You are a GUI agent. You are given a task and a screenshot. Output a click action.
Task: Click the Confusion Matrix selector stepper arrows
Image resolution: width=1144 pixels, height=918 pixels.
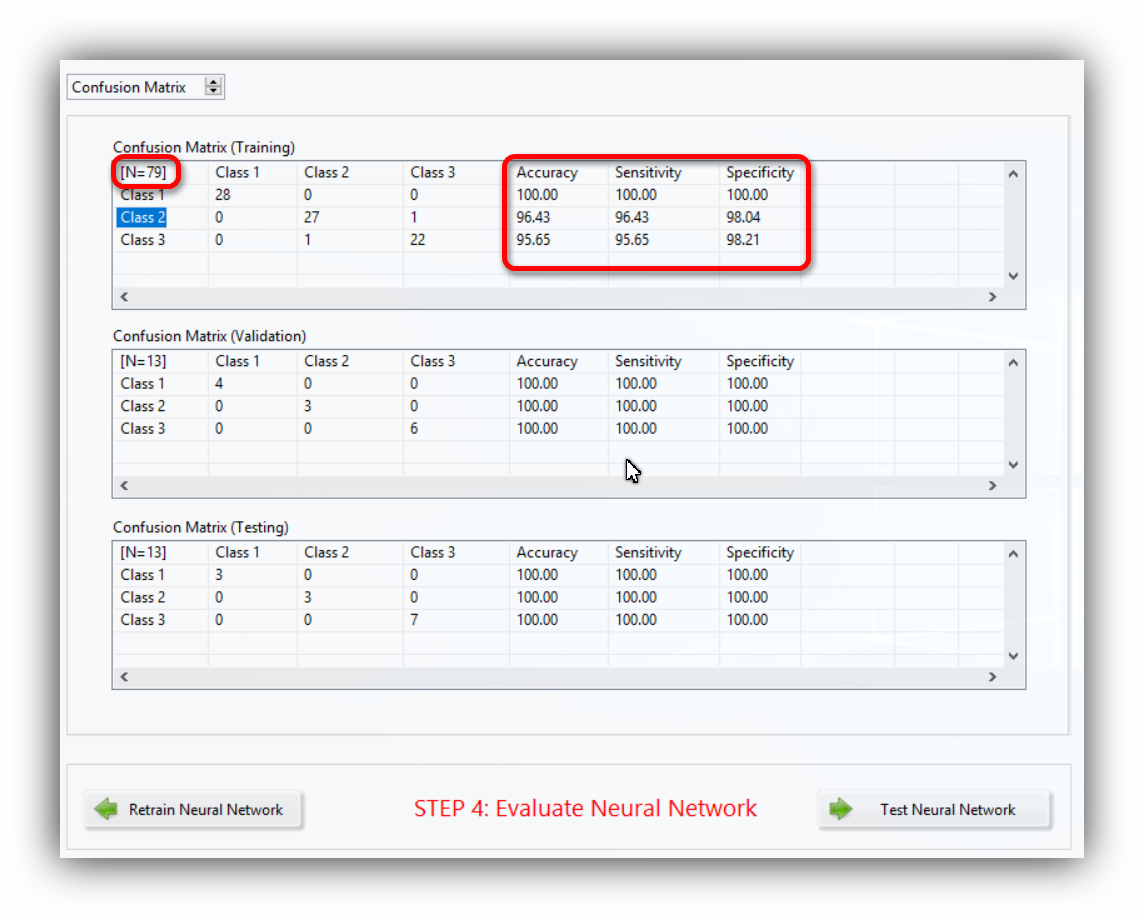click(x=213, y=87)
